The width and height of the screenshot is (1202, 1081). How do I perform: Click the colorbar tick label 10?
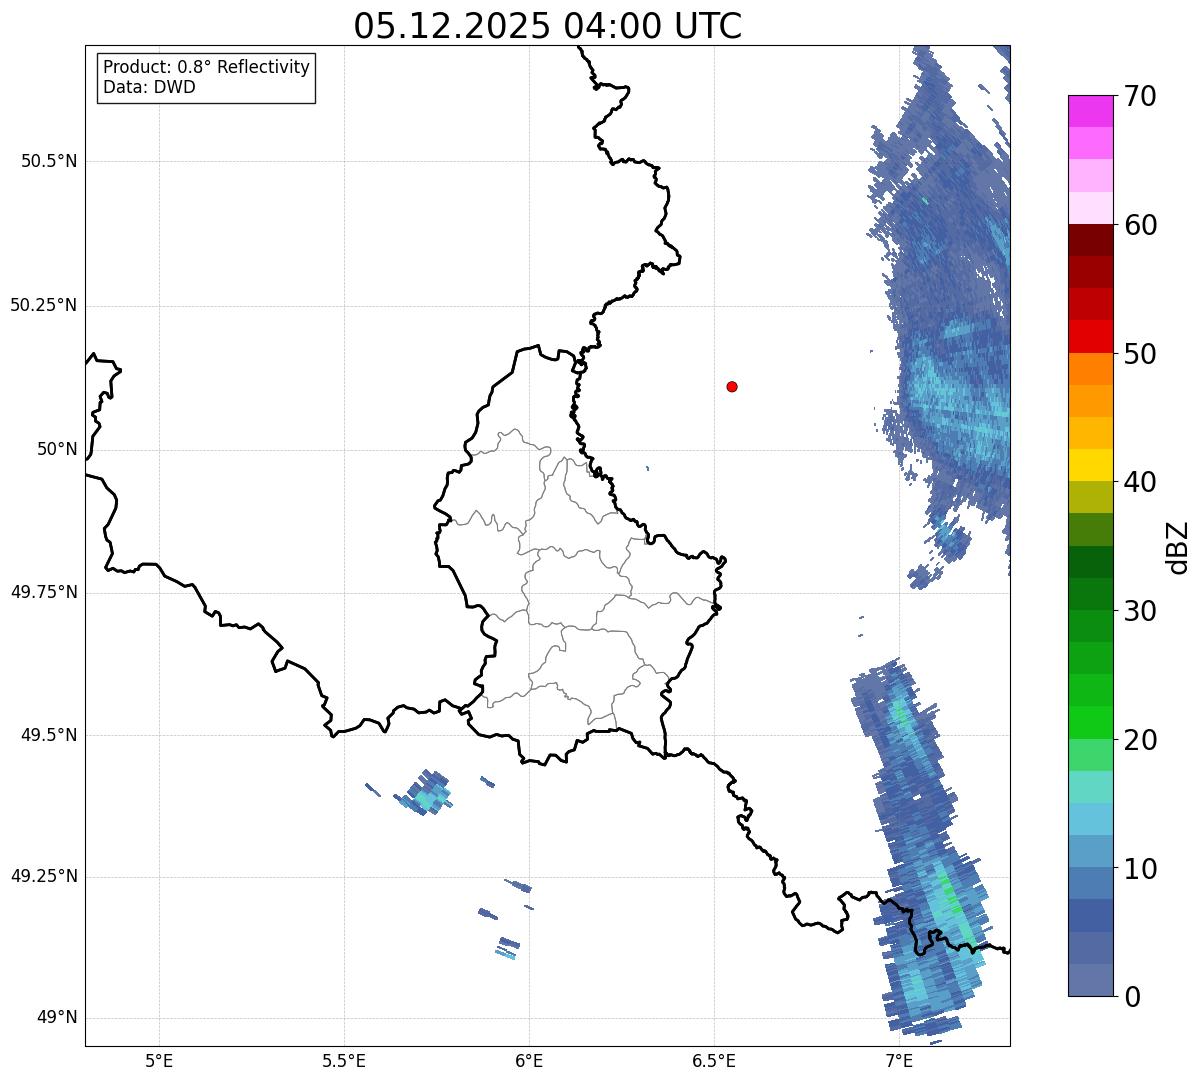(x=1140, y=869)
